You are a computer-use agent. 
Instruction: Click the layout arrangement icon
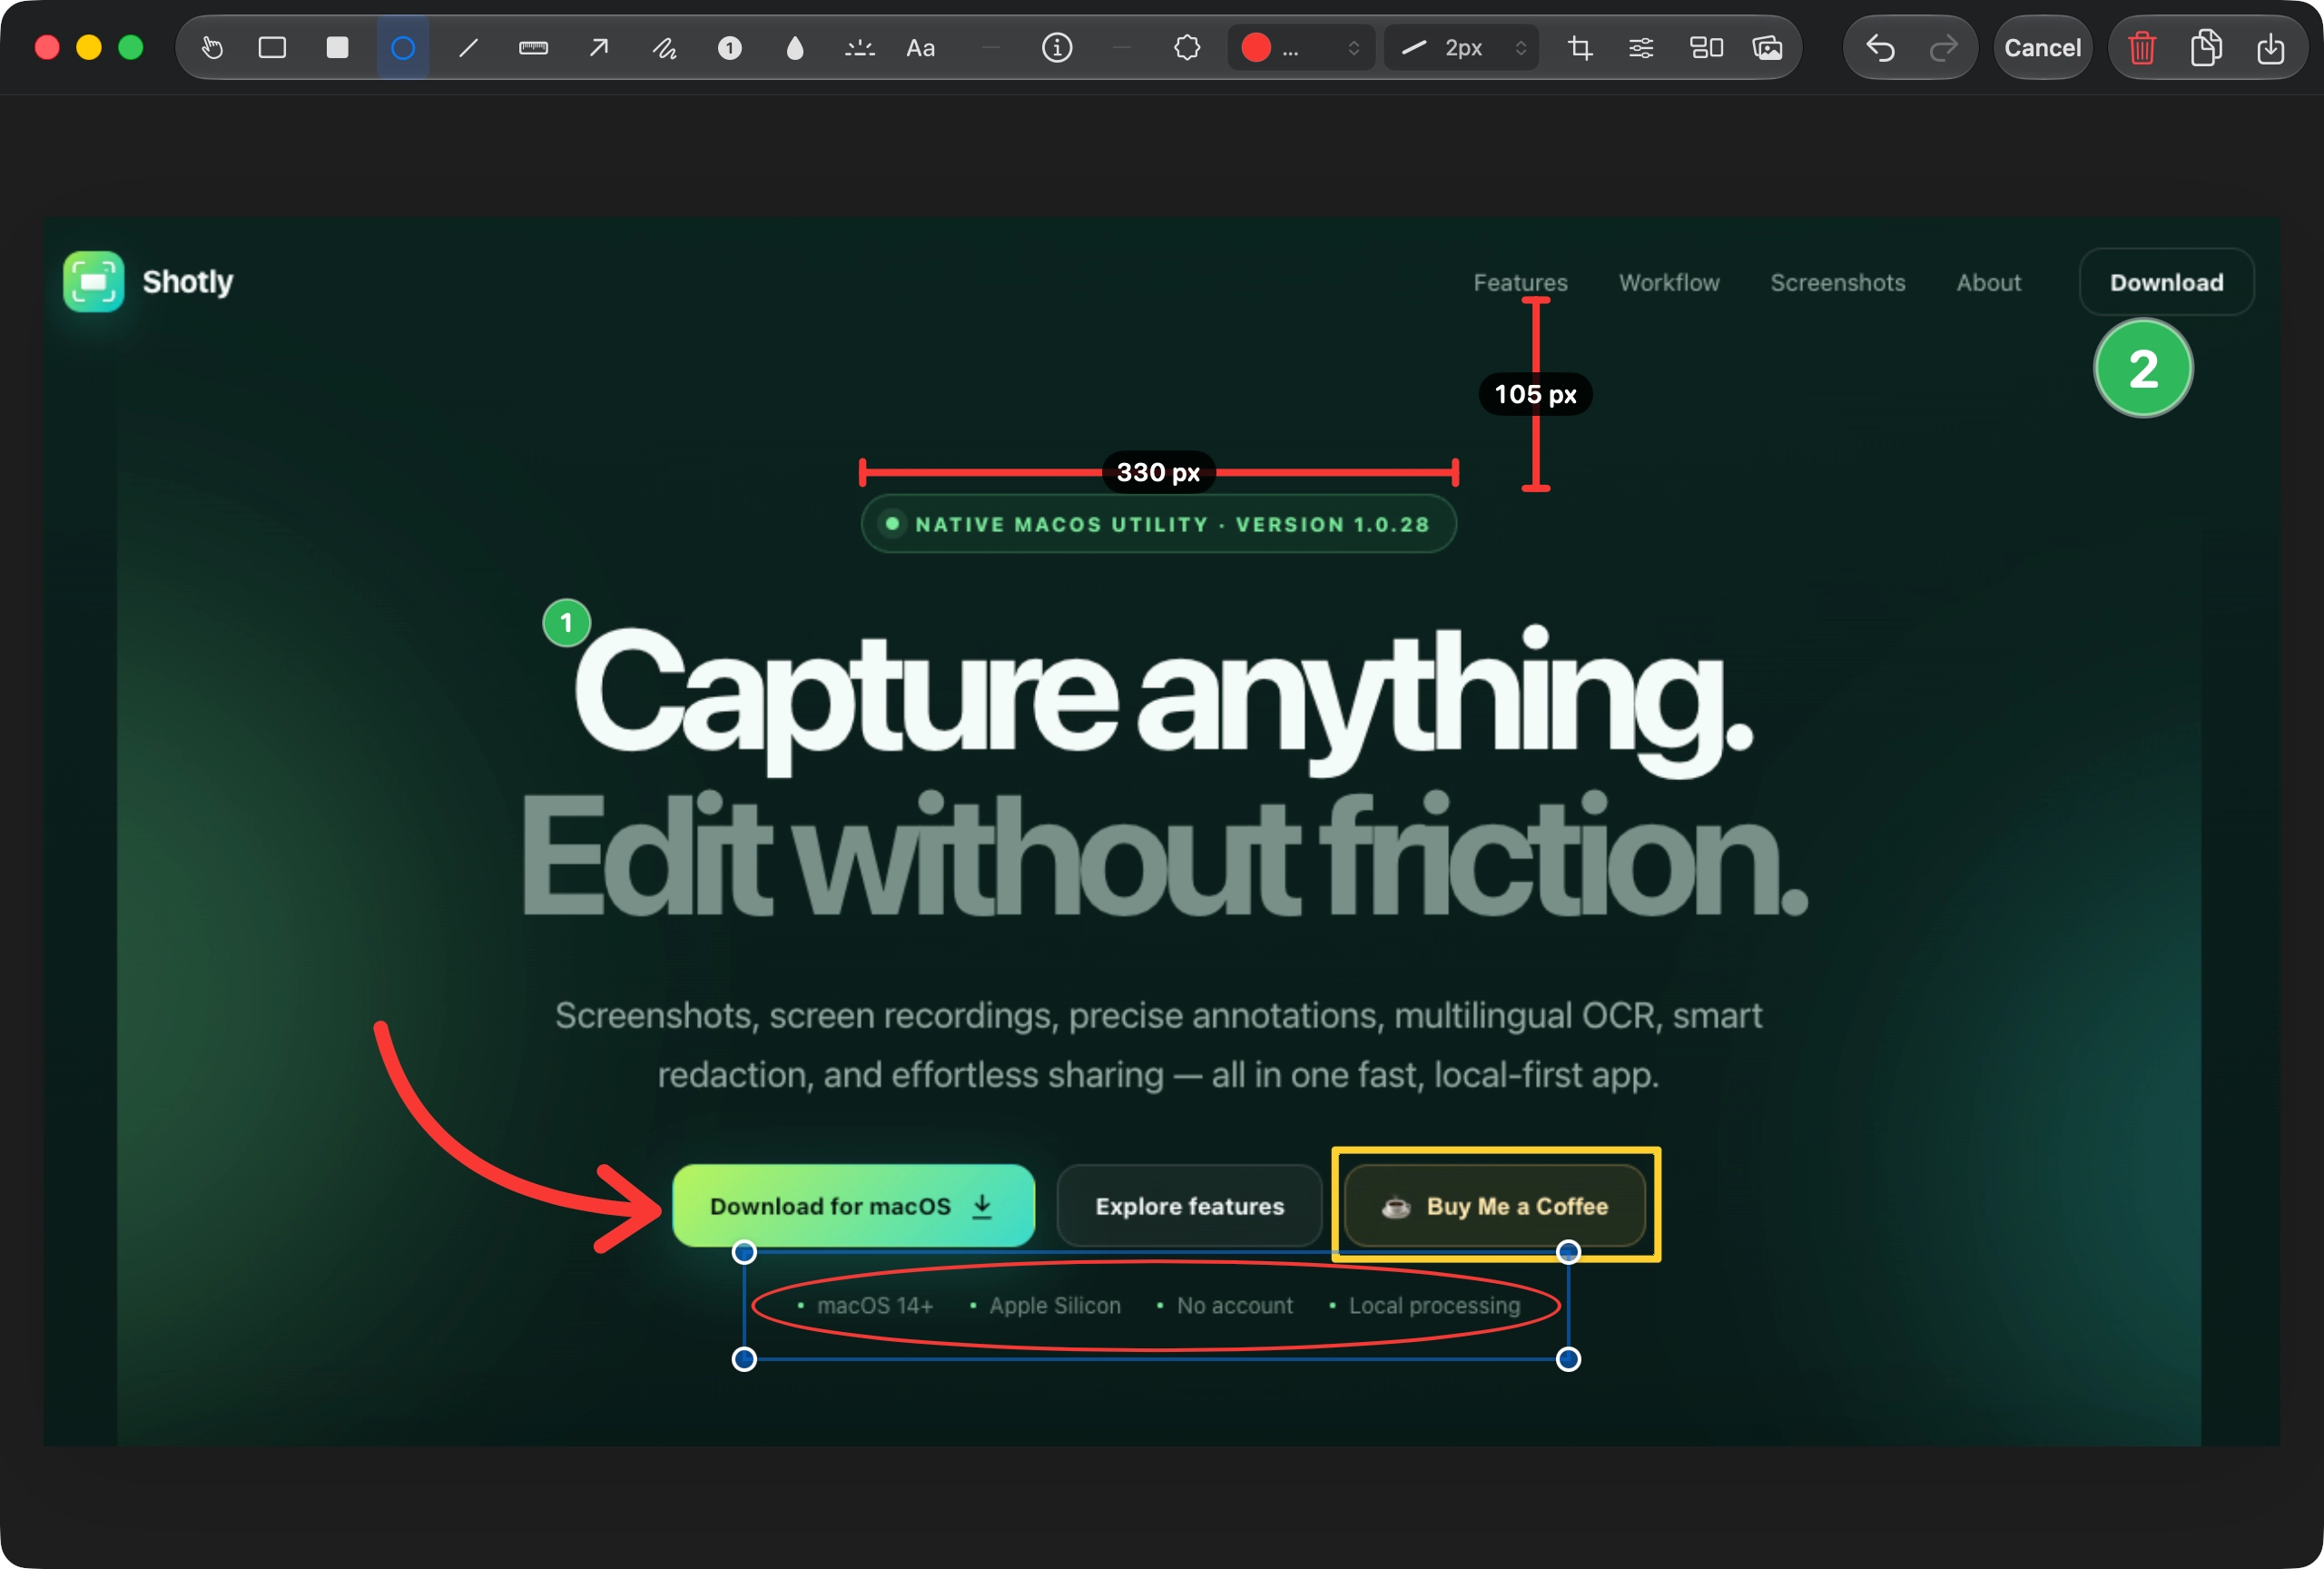coord(1706,47)
